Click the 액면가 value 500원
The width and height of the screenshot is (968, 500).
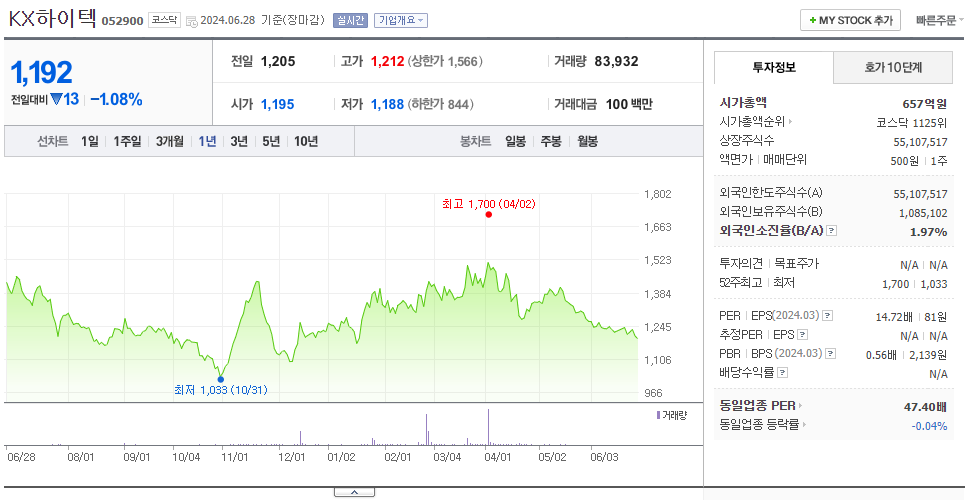[x=905, y=160]
